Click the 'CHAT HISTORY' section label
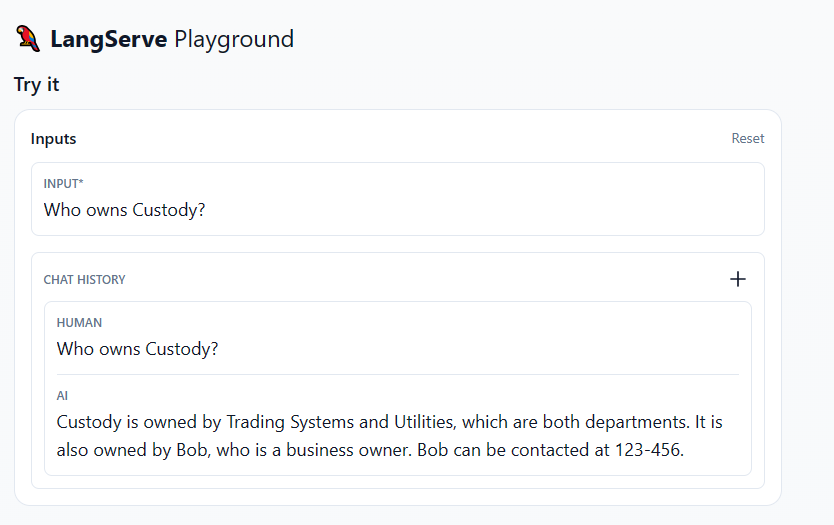 (x=84, y=280)
